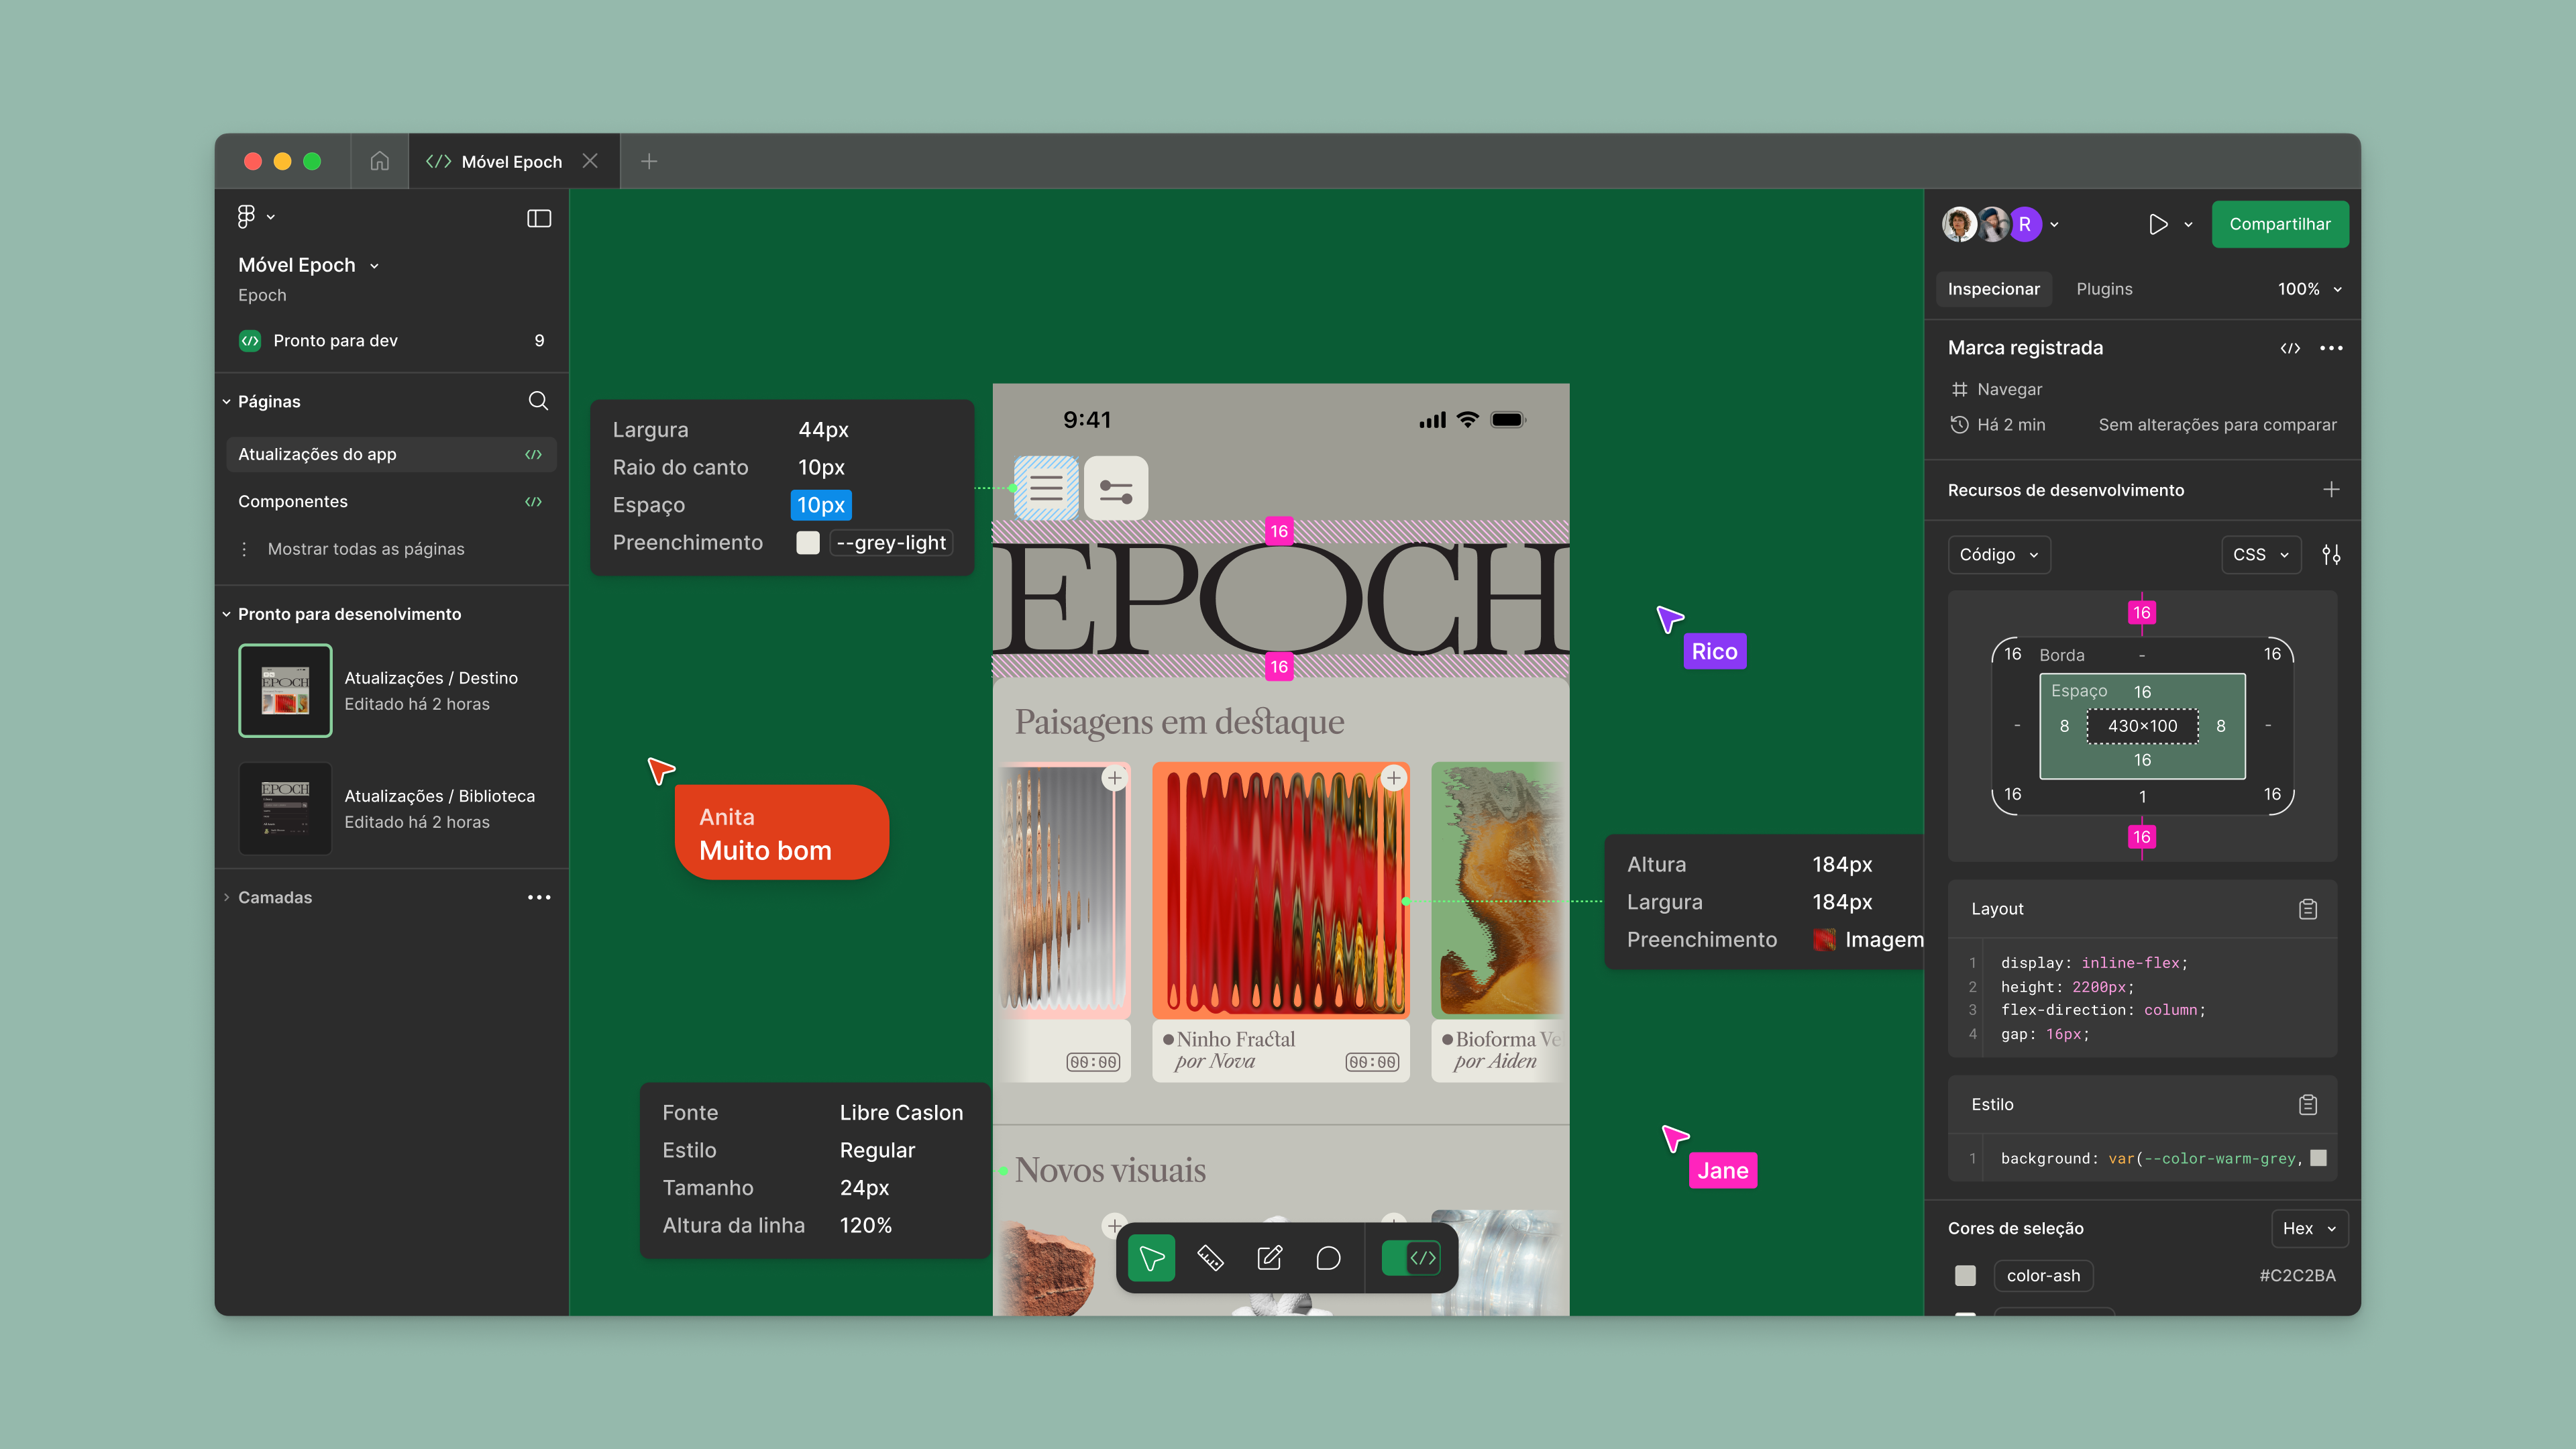Close the Móvel Epoch tab
Image resolution: width=2576 pixels, height=1449 pixels.
coord(590,161)
